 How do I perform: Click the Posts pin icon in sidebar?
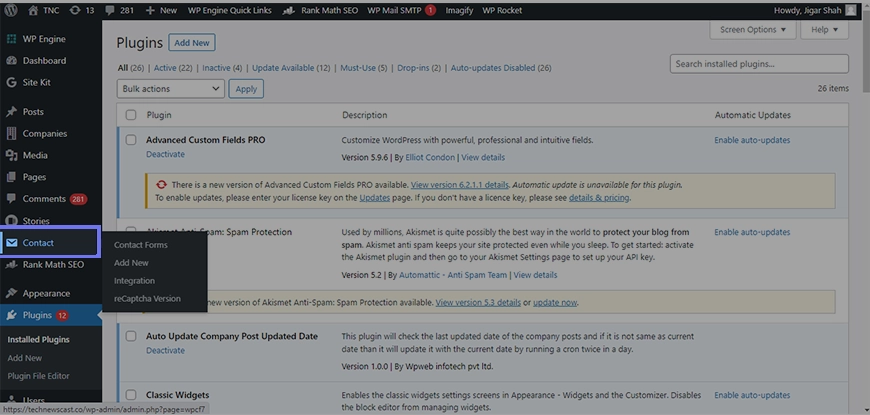[11, 112]
